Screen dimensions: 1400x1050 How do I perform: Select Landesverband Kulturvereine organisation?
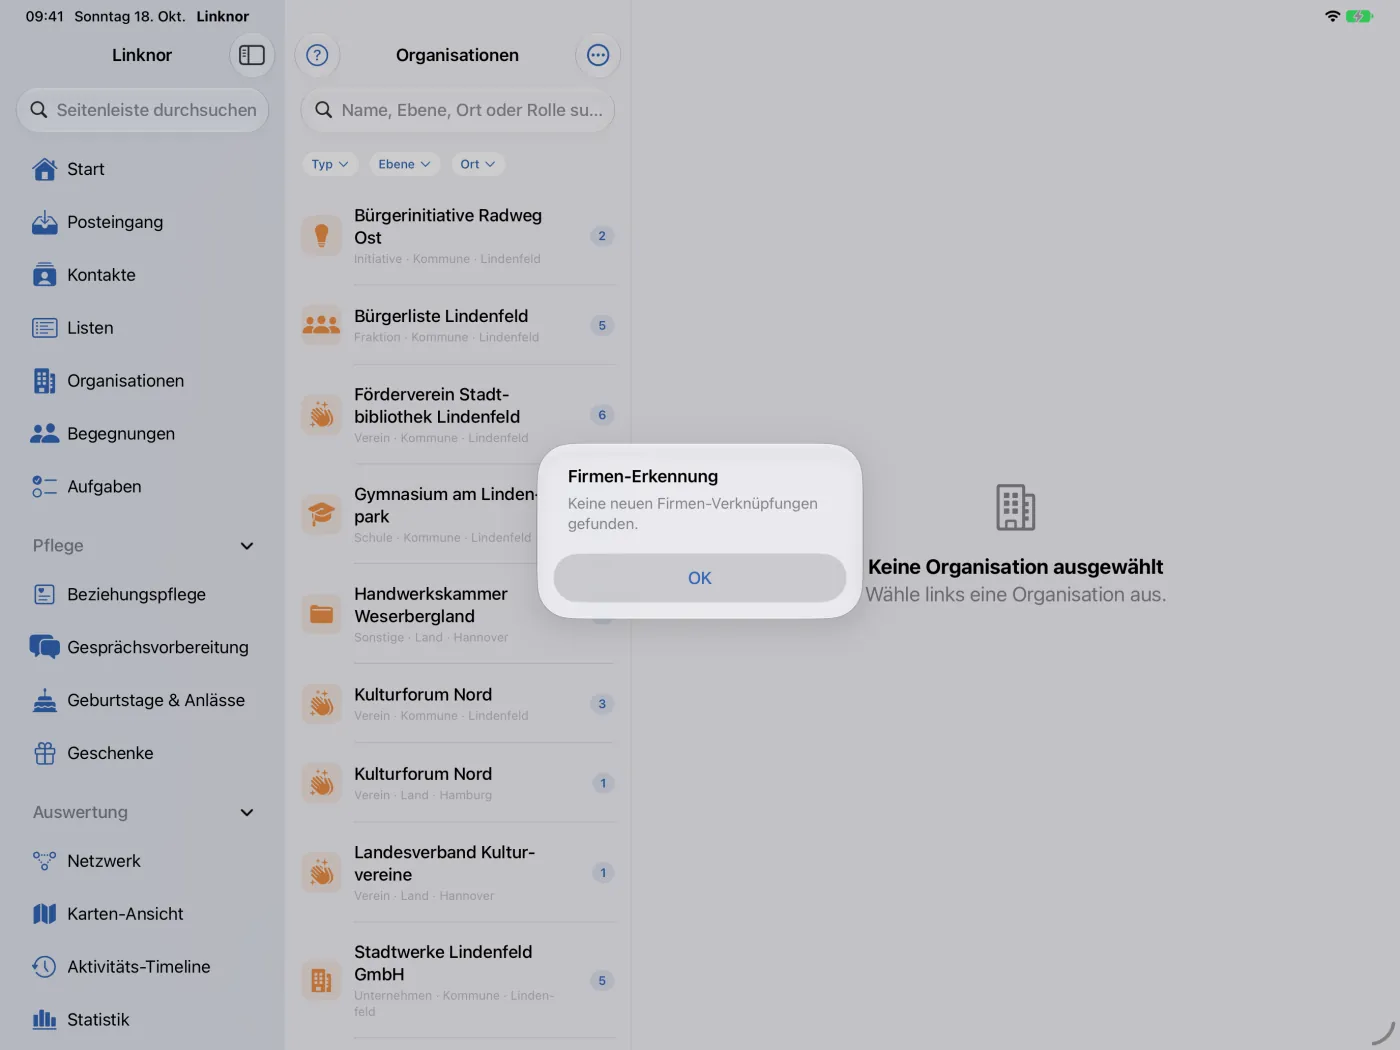[x=458, y=873]
